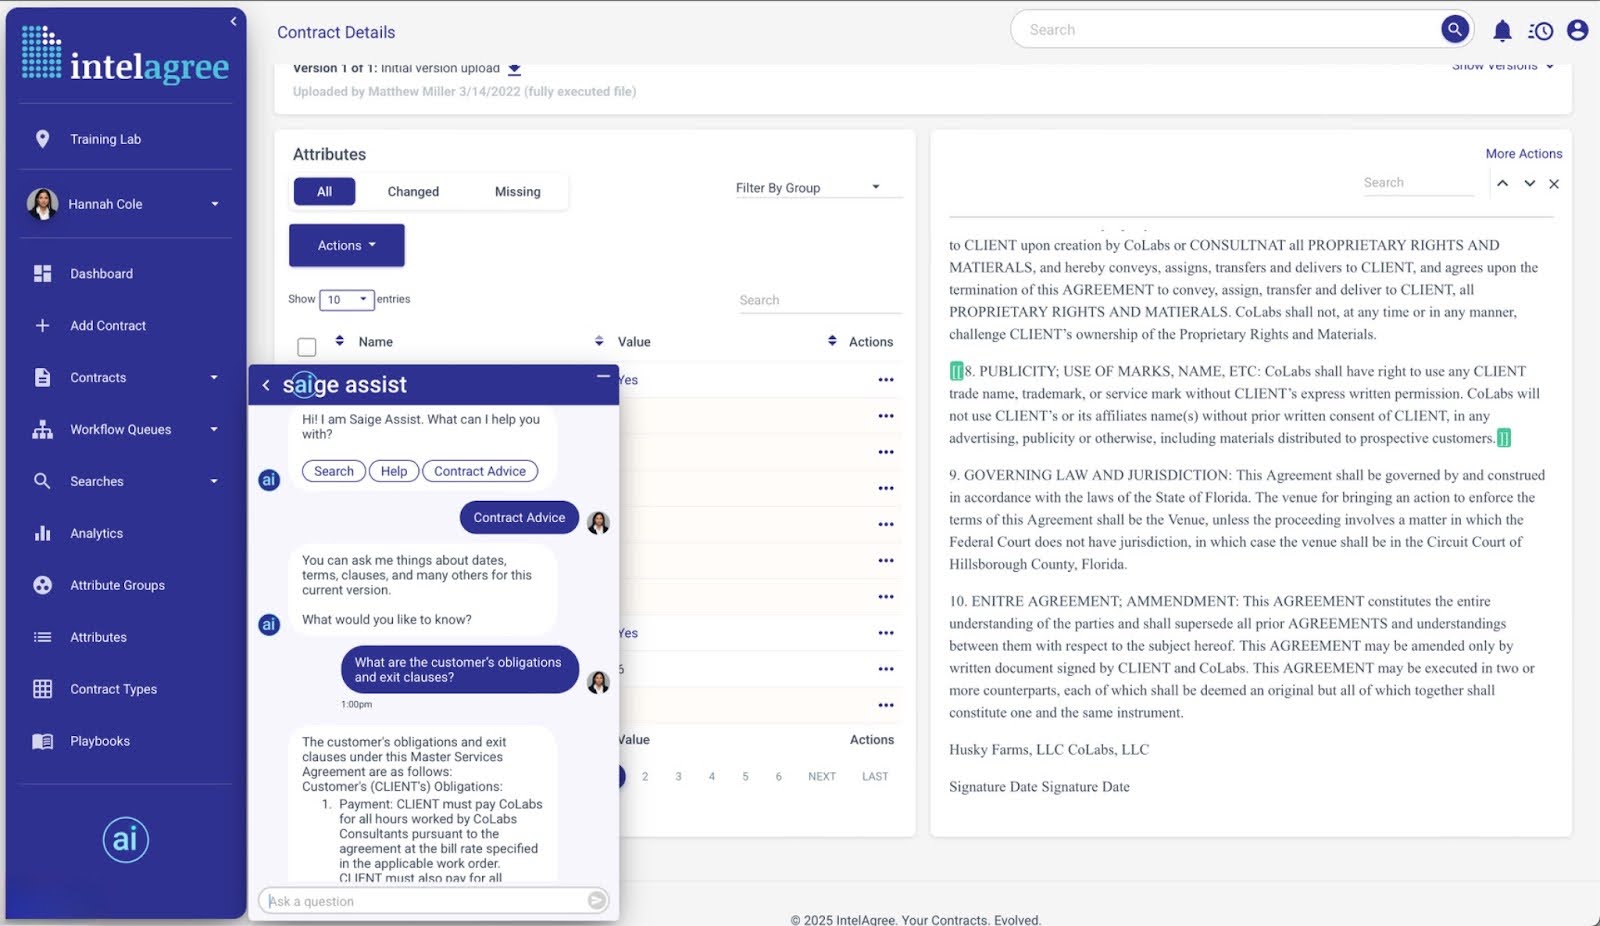Go to attributes page 3
The height and width of the screenshot is (926, 1600).
[678, 776]
